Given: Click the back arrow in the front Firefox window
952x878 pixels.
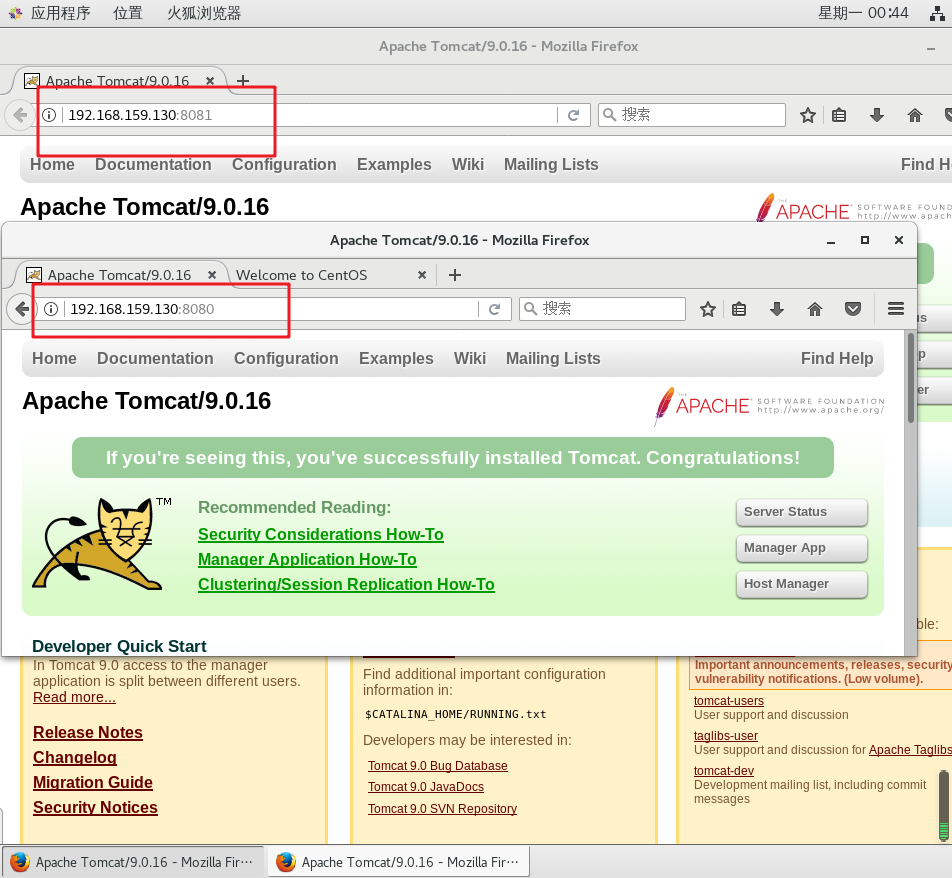Looking at the screenshot, I should pyautogui.click(x=21, y=309).
